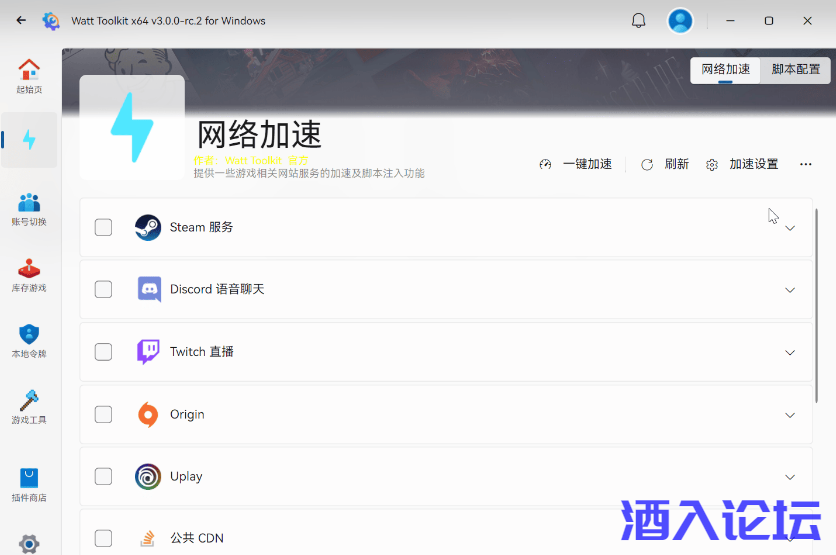Open 库存游戏 game library icon
Screen dimensions: 836x555
click(x=29, y=275)
